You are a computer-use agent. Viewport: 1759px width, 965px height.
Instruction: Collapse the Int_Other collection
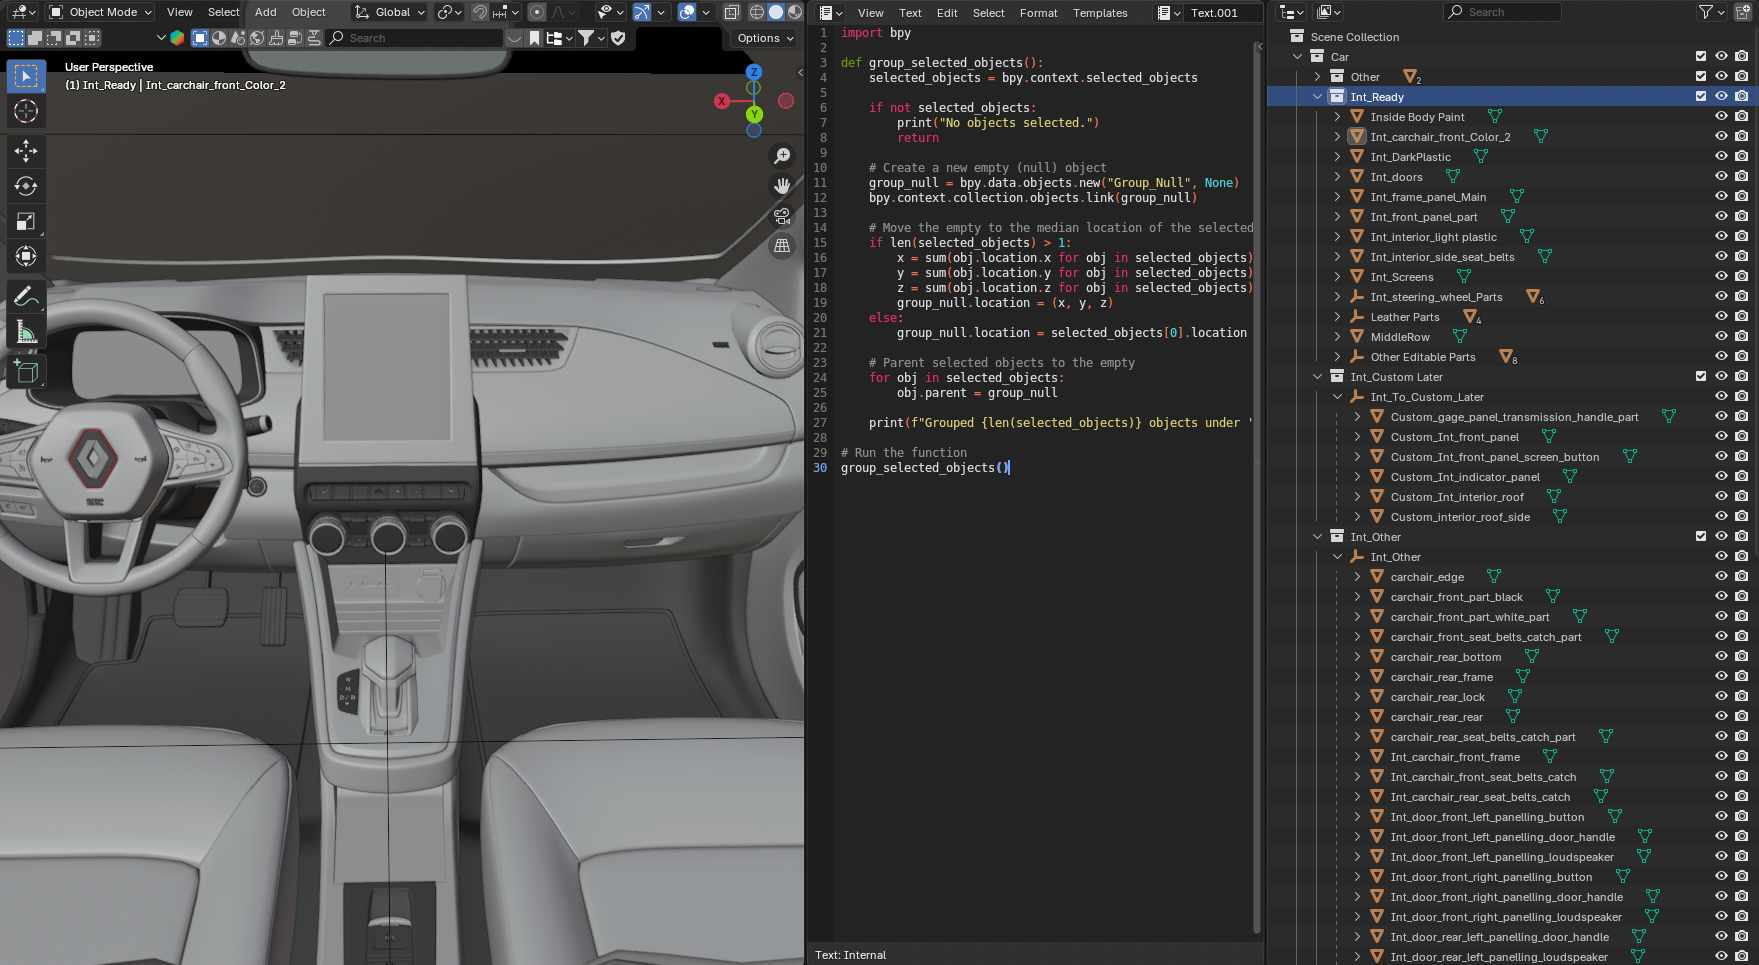click(1317, 537)
